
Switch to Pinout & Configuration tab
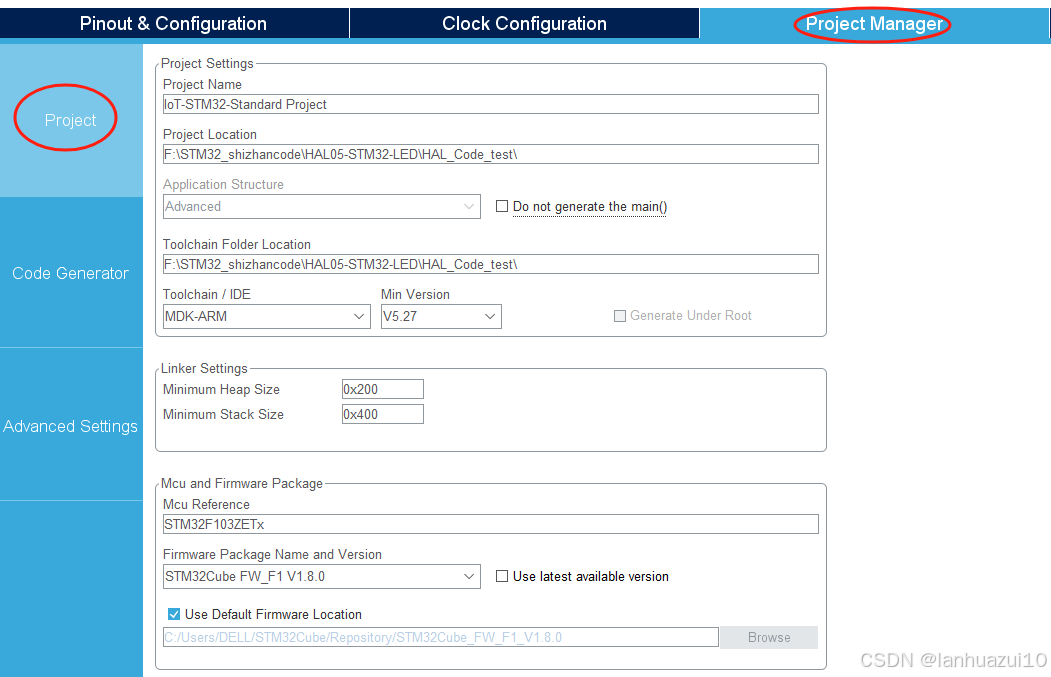click(174, 23)
